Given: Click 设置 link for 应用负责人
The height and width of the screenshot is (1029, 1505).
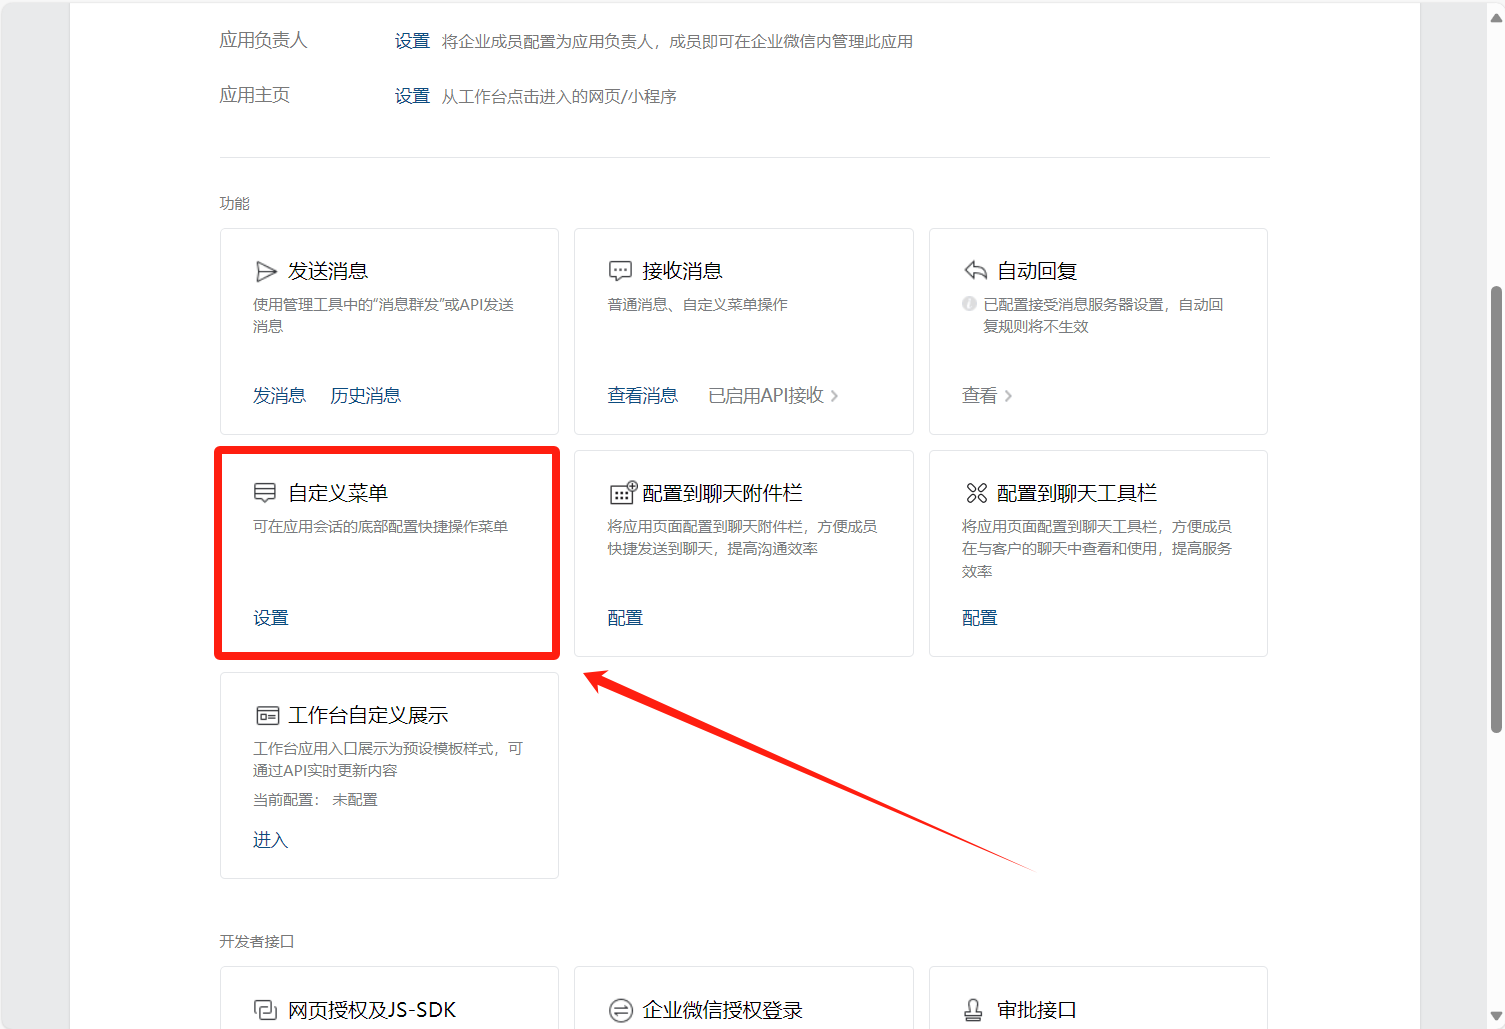Looking at the screenshot, I should [x=411, y=41].
